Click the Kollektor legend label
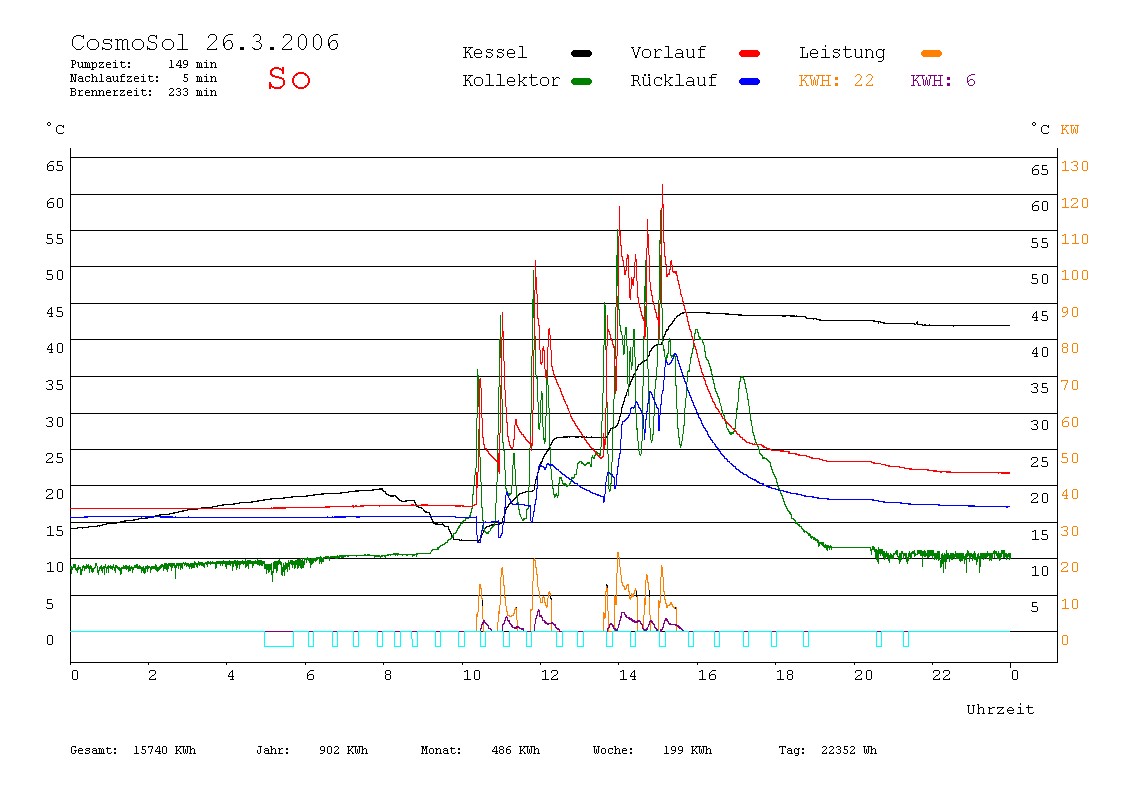This screenshot has height=812, width=1148. click(511, 81)
